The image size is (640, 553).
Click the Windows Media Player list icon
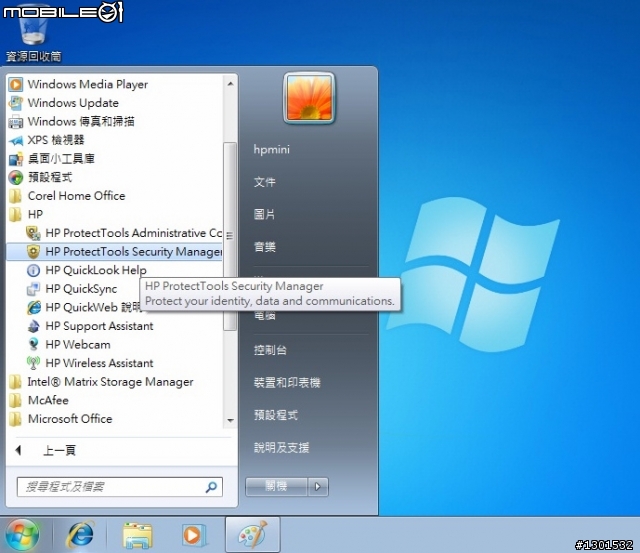(x=16, y=84)
